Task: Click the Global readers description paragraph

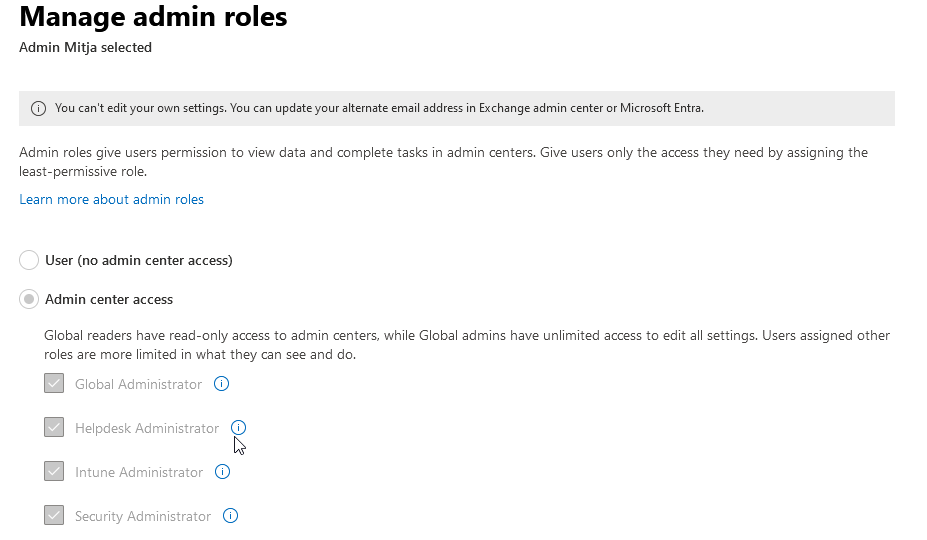Action: (466, 345)
